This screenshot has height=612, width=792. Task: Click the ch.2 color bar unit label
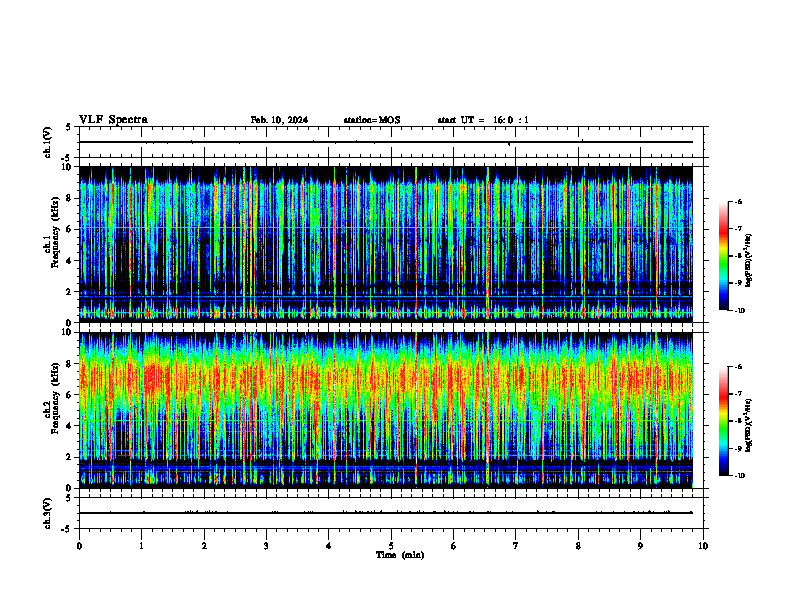pos(749,426)
